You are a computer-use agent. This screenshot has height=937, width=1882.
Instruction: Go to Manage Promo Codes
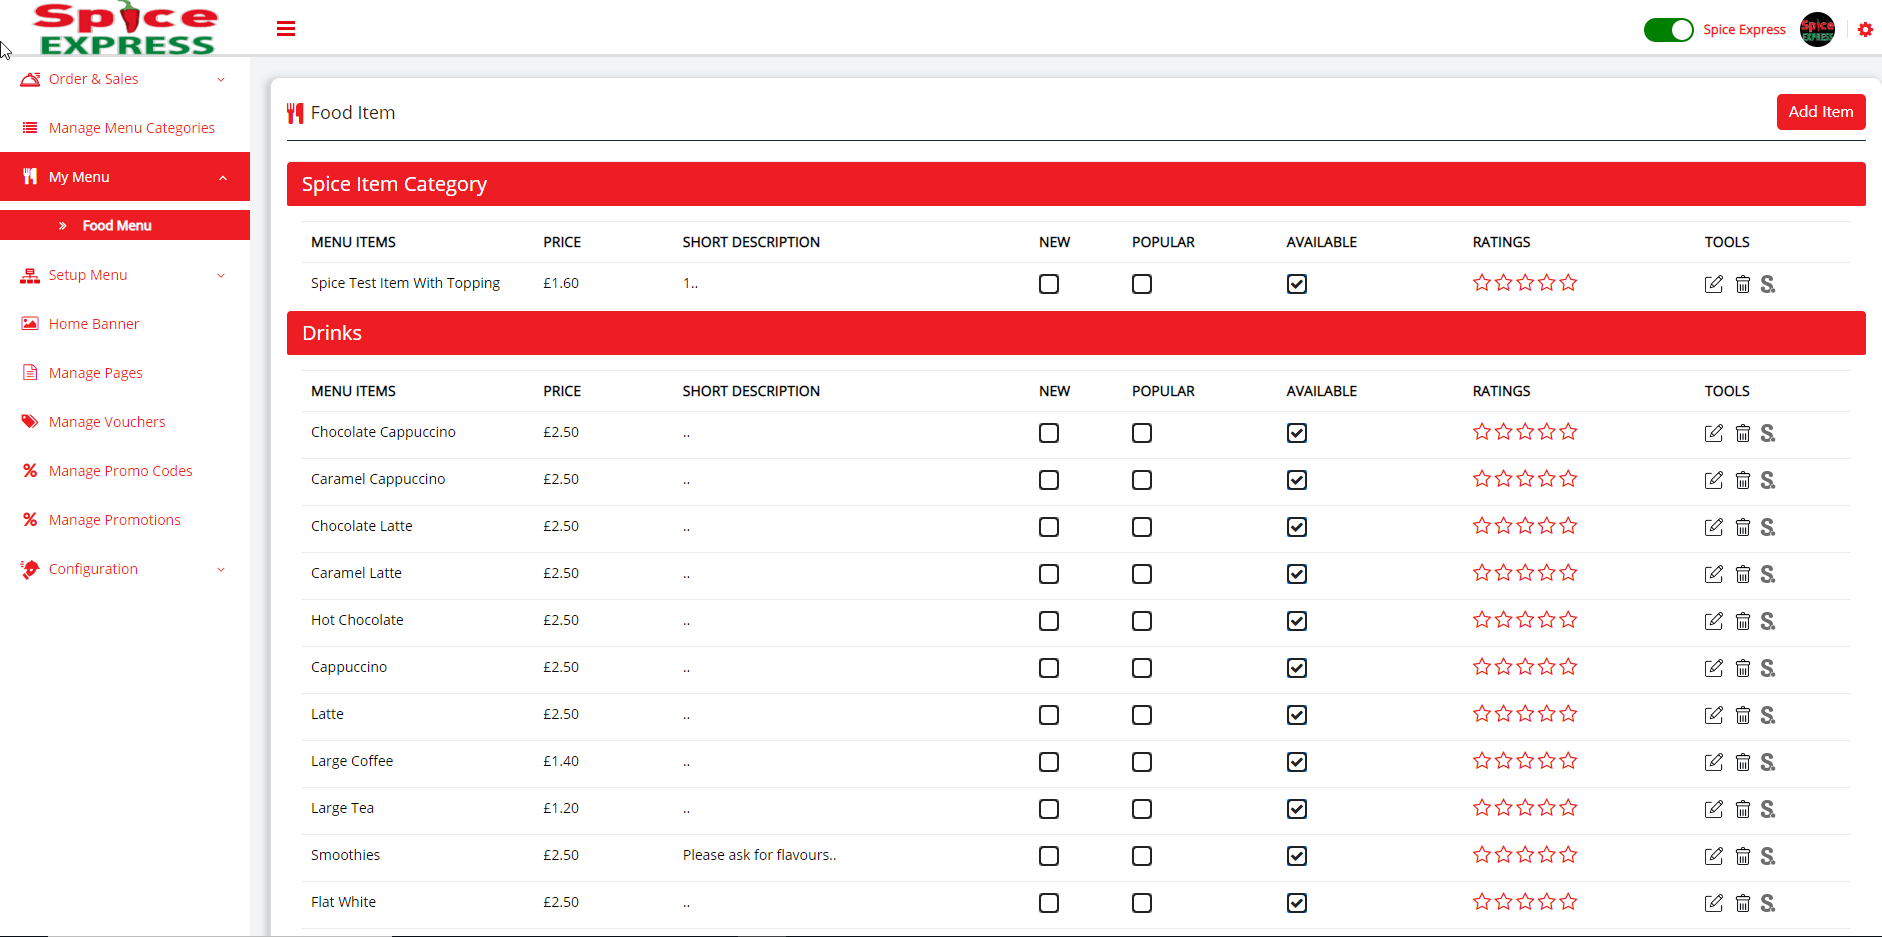(120, 471)
